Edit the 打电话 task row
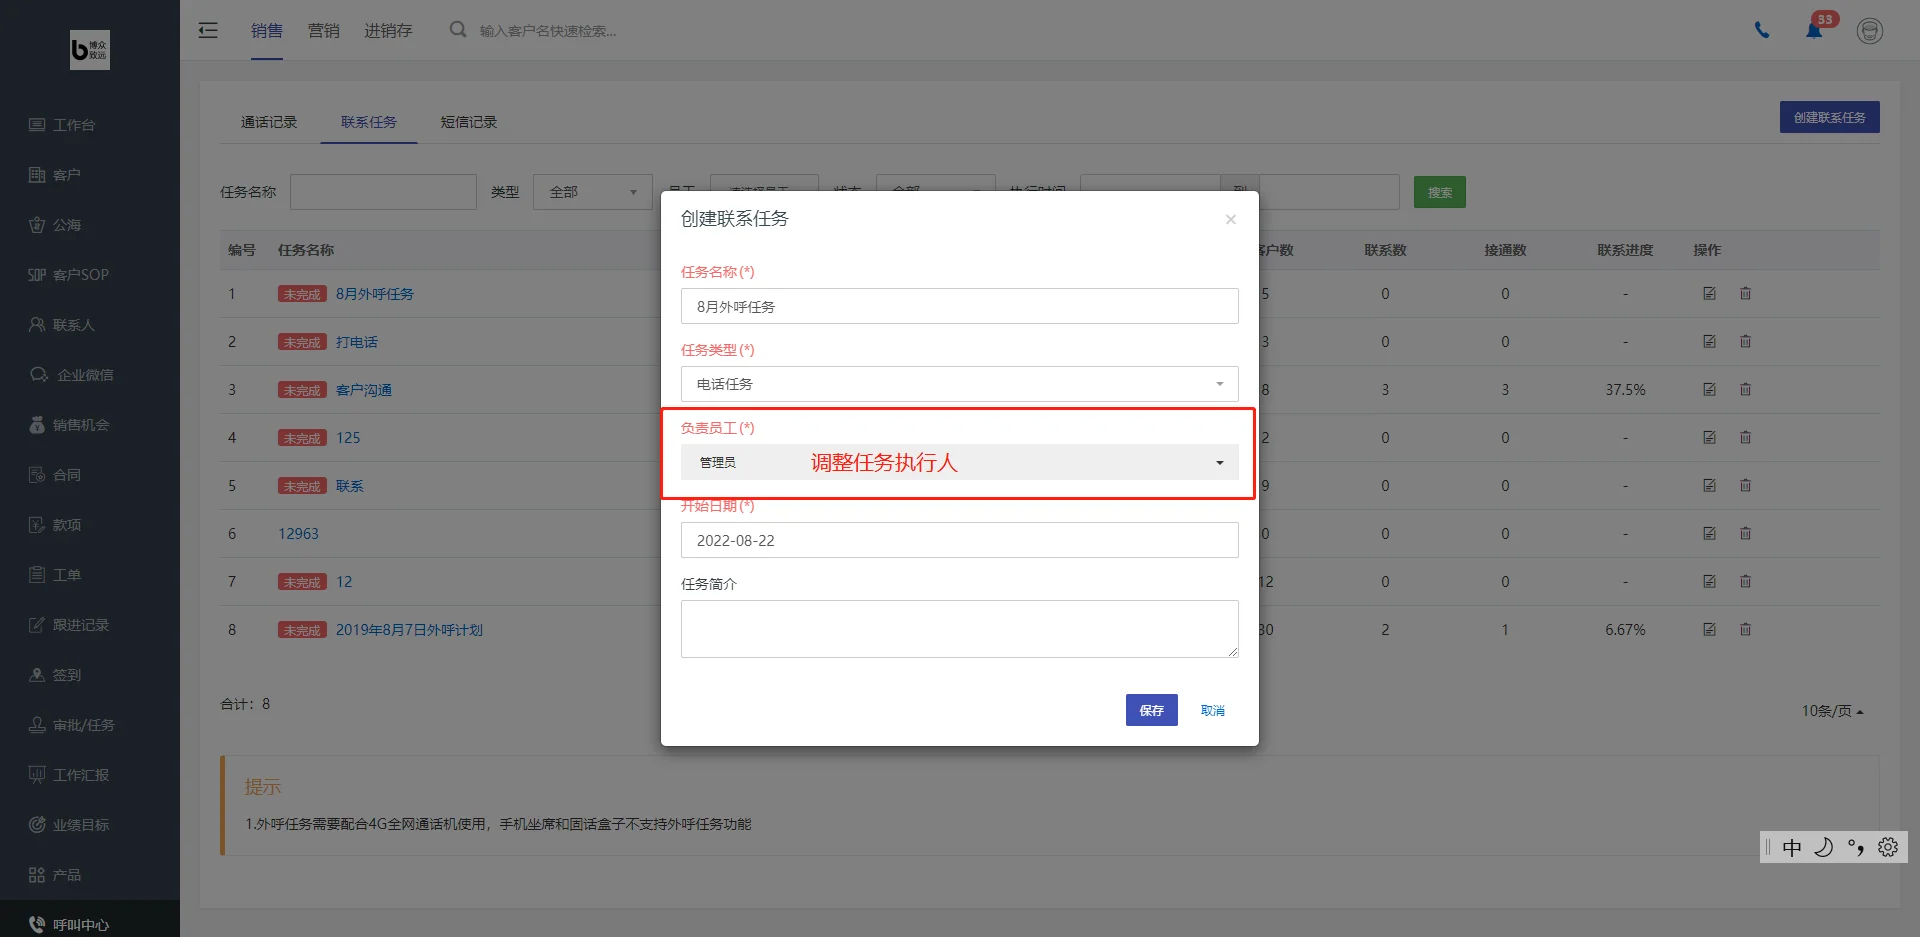 click(x=1710, y=341)
